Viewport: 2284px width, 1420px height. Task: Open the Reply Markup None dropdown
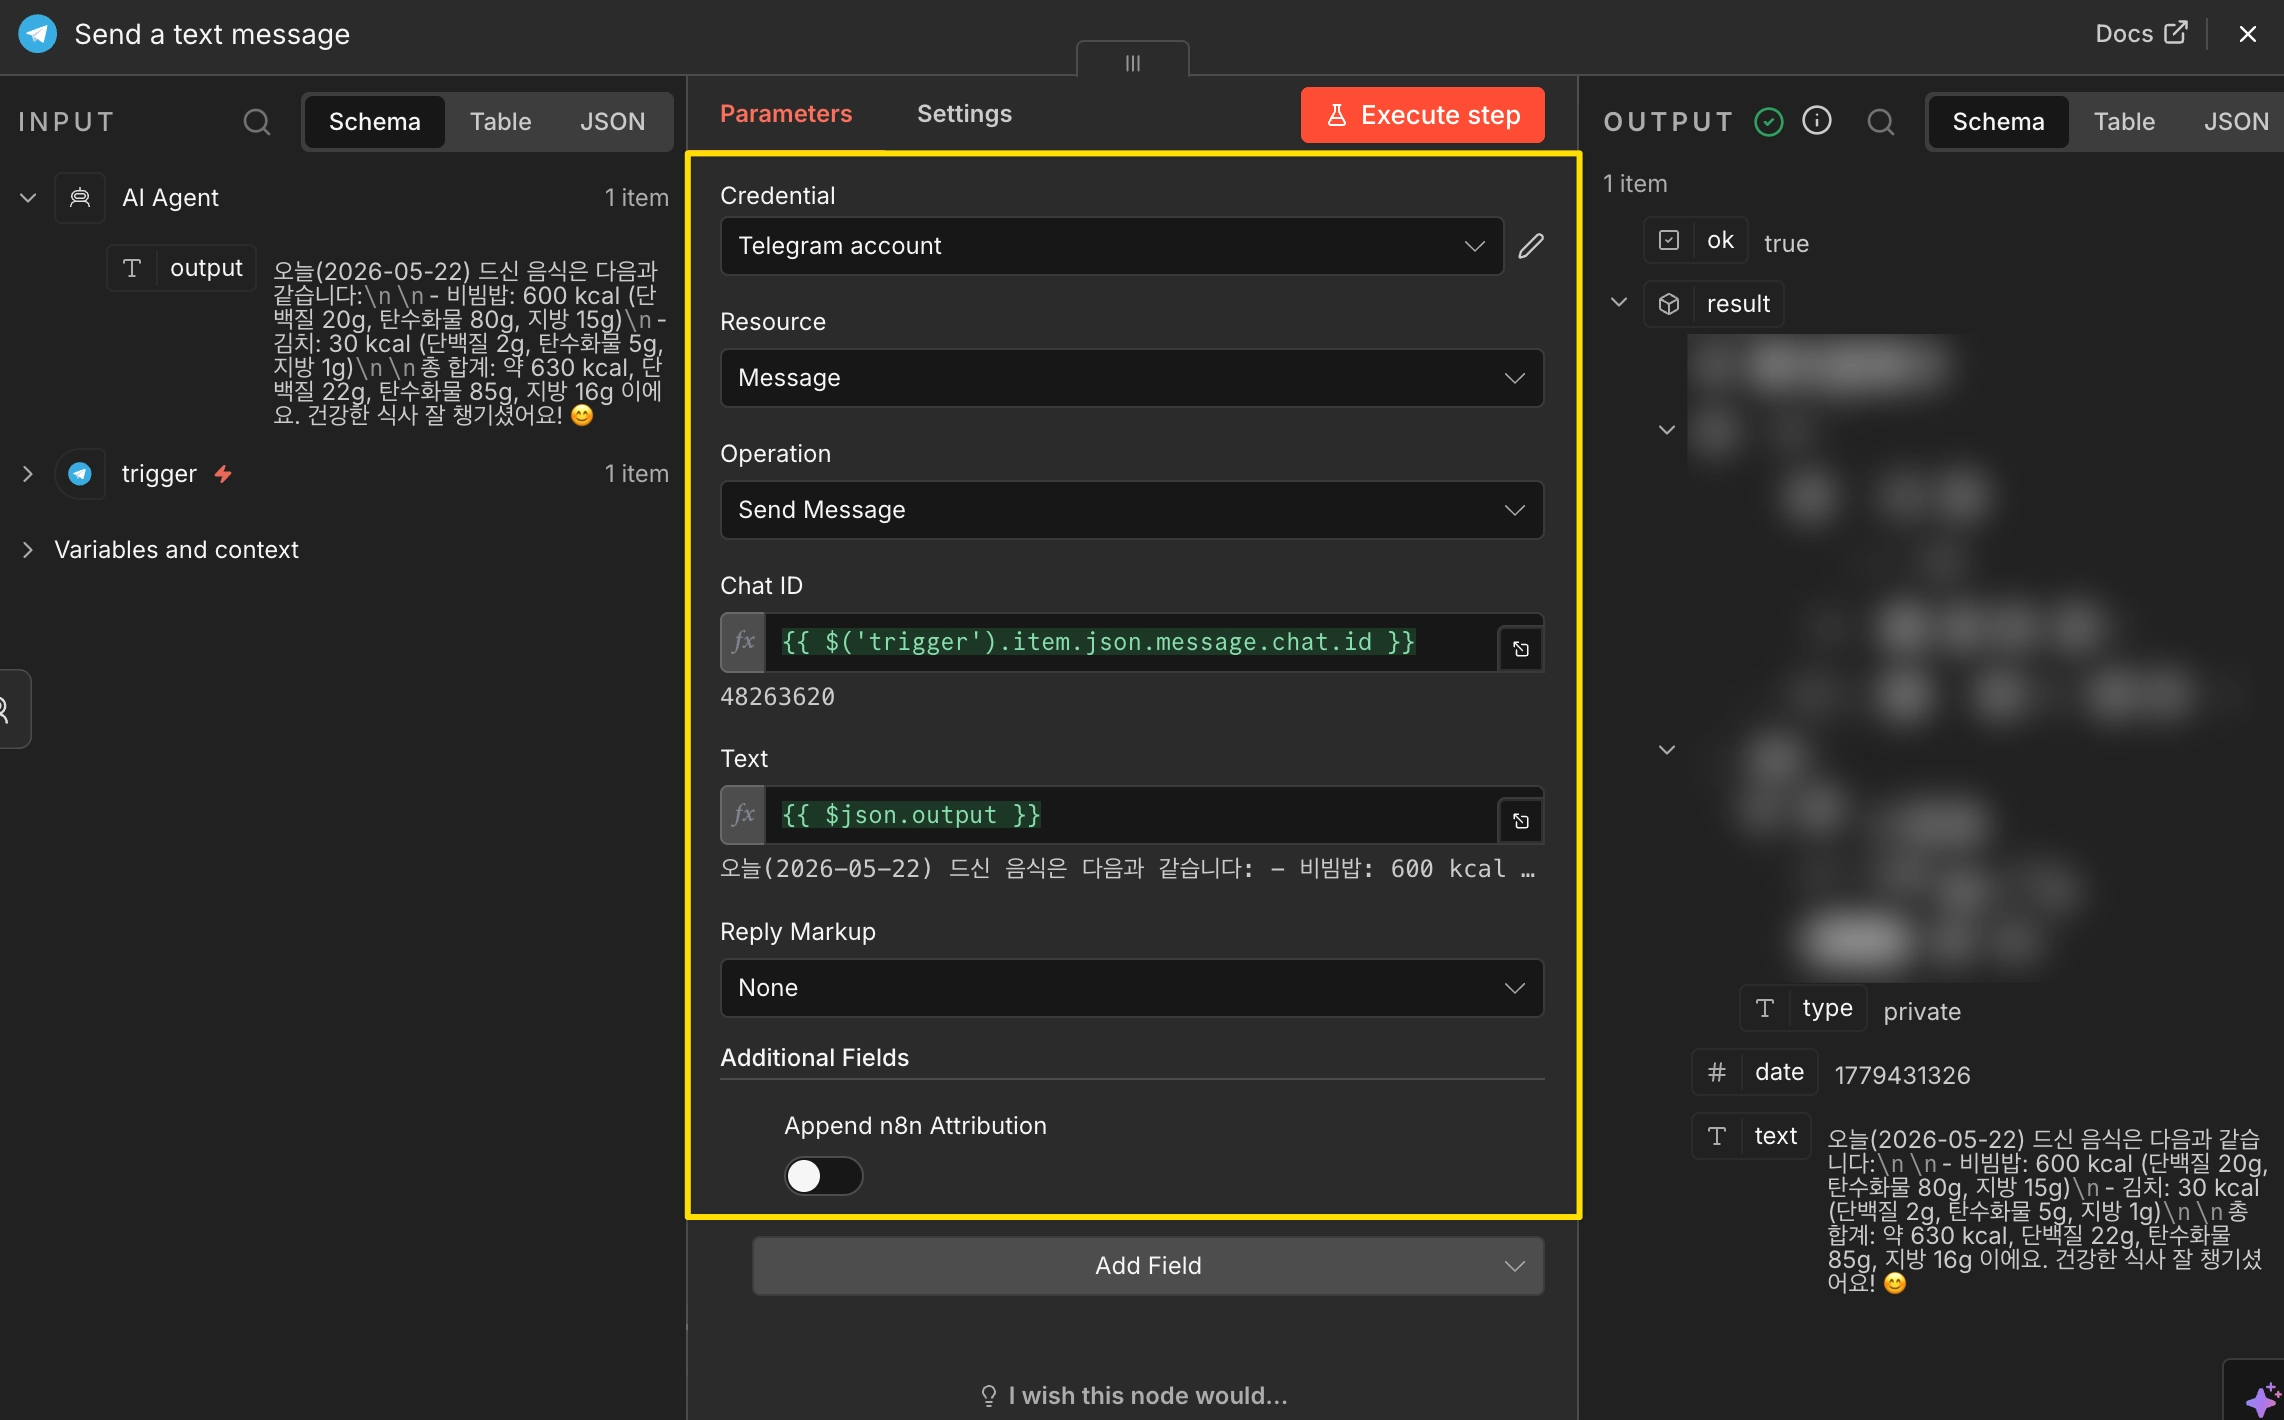(1132, 988)
